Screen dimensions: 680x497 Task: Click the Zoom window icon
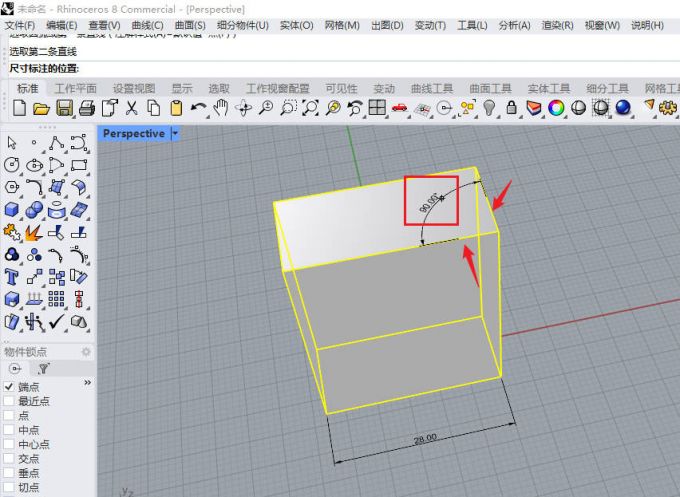[x=288, y=108]
